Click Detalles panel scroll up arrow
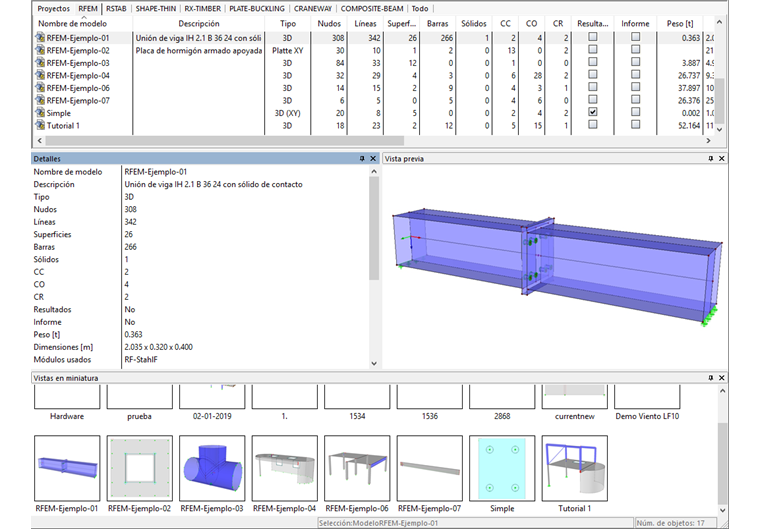Image resolution: width=760 pixels, height=529 pixels. click(x=374, y=172)
